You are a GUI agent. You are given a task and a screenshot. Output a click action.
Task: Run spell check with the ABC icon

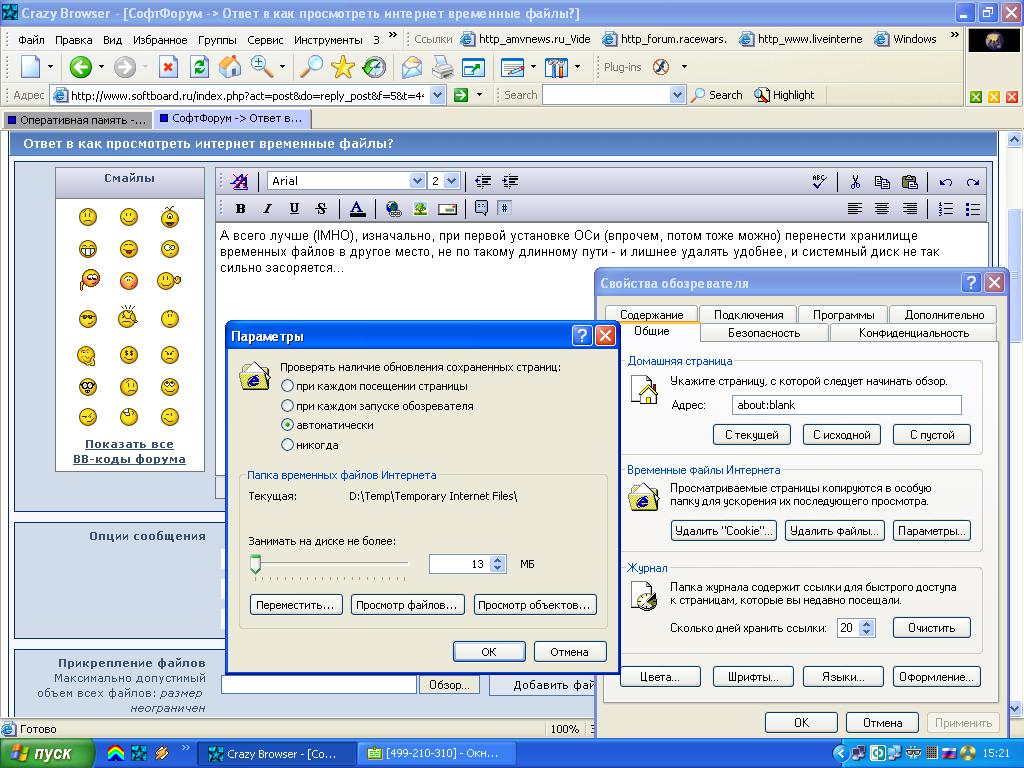tap(820, 181)
